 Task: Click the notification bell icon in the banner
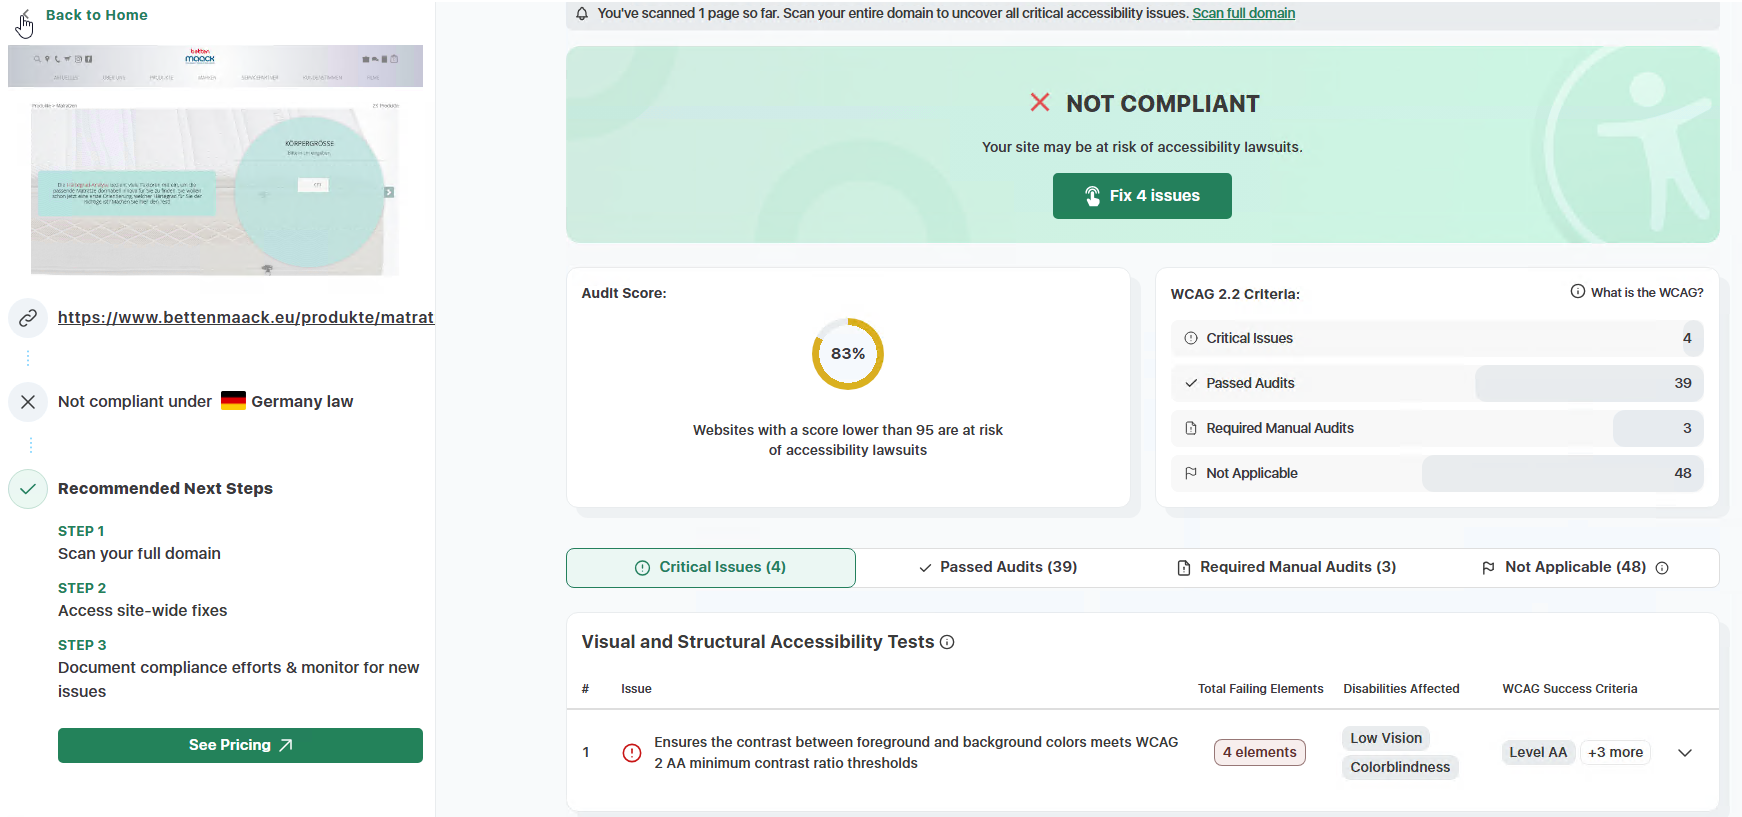[x=582, y=13]
